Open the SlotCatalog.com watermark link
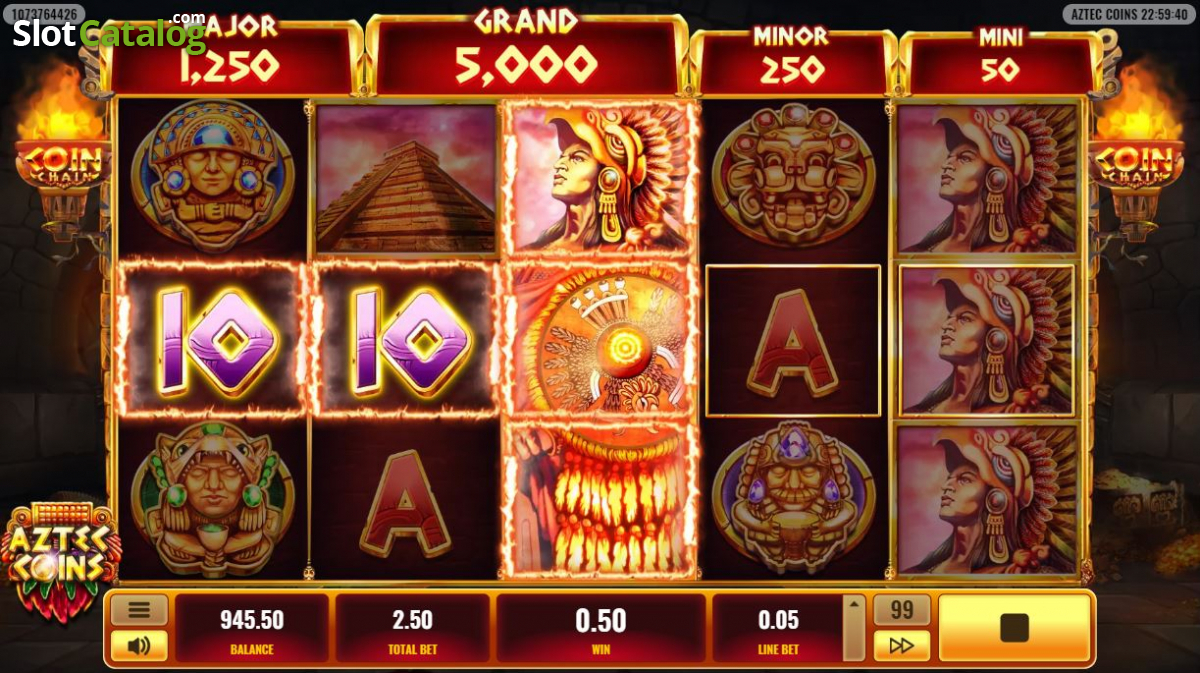The width and height of the screenshot is (1200, 673). (x=108, y=32)
